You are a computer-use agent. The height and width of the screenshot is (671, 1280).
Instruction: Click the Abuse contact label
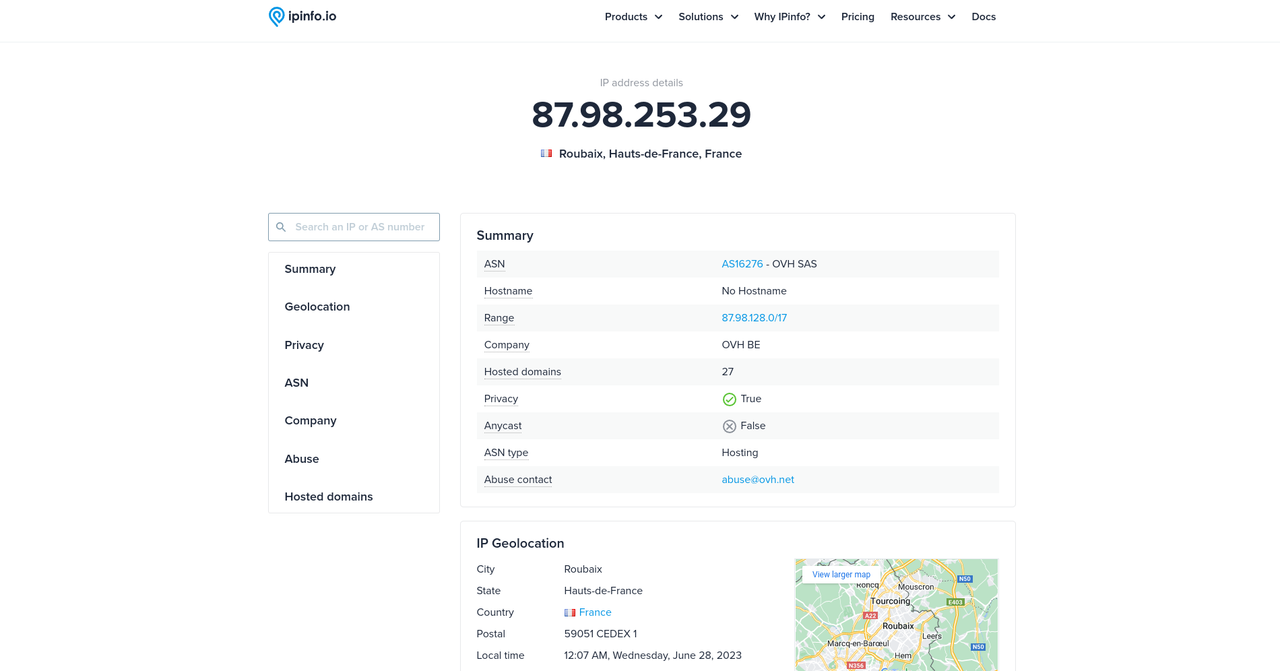[518, 480]
